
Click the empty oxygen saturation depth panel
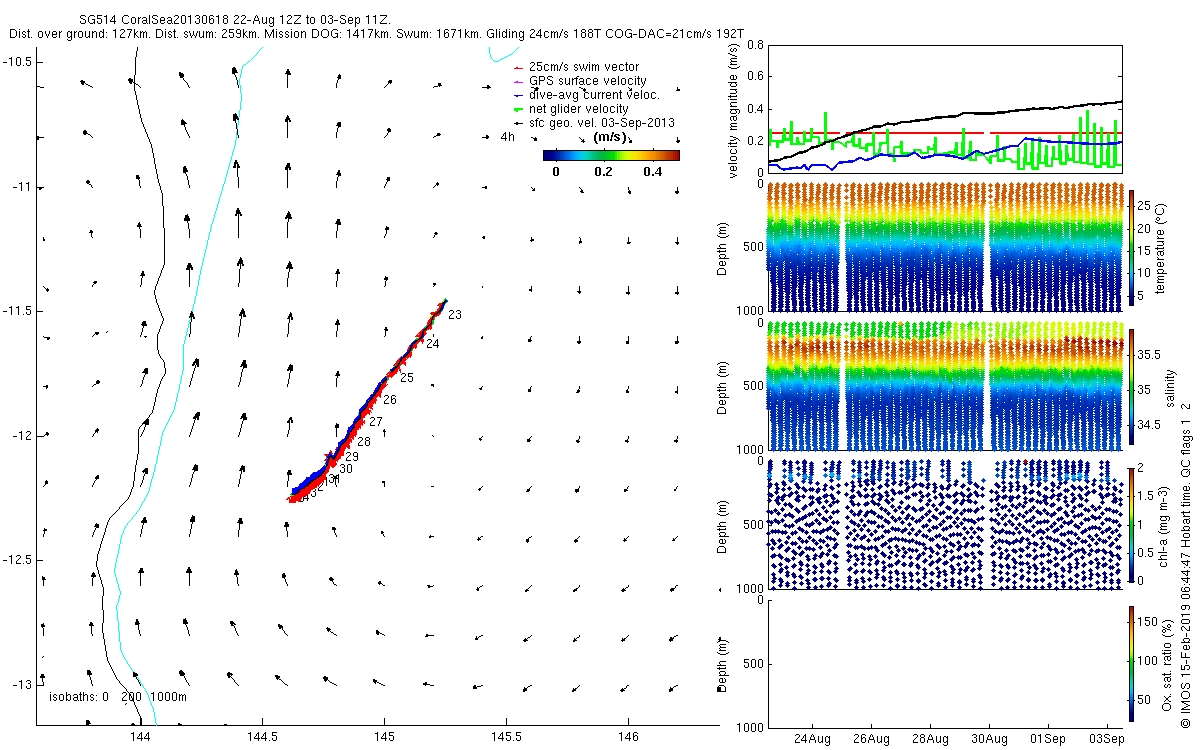point(945,662)
